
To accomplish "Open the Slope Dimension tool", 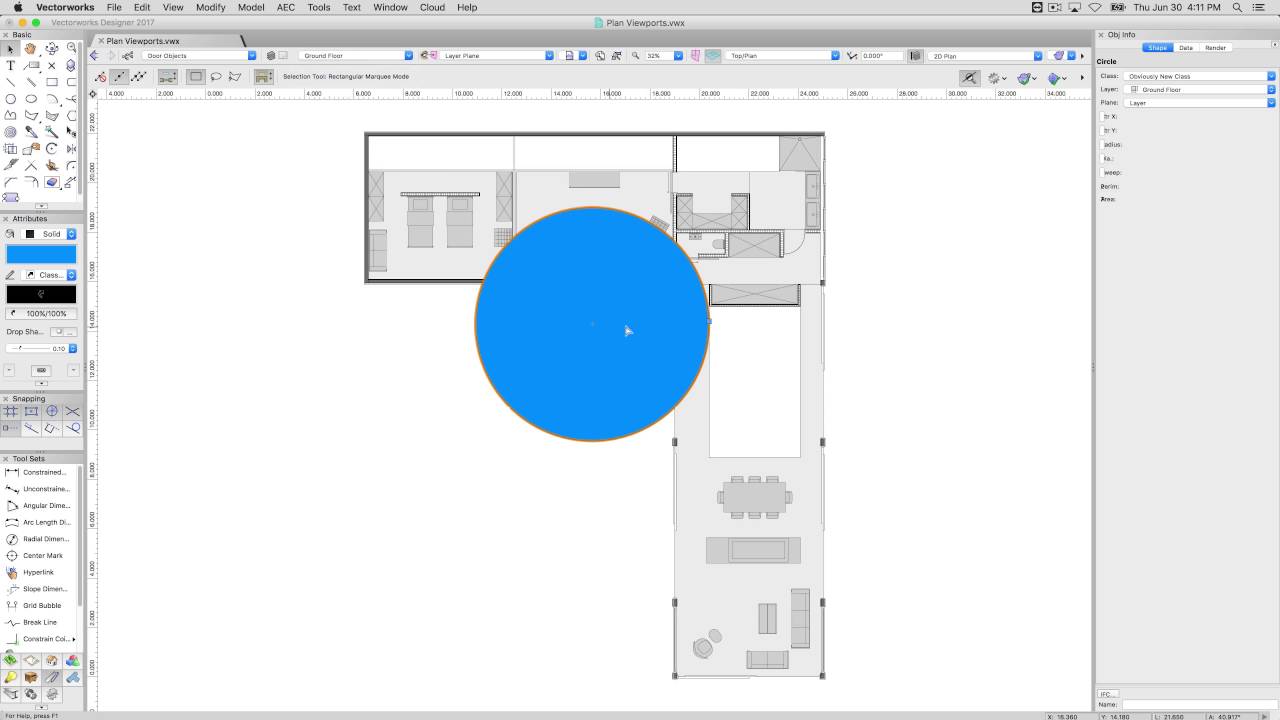I will click(37, 589).
